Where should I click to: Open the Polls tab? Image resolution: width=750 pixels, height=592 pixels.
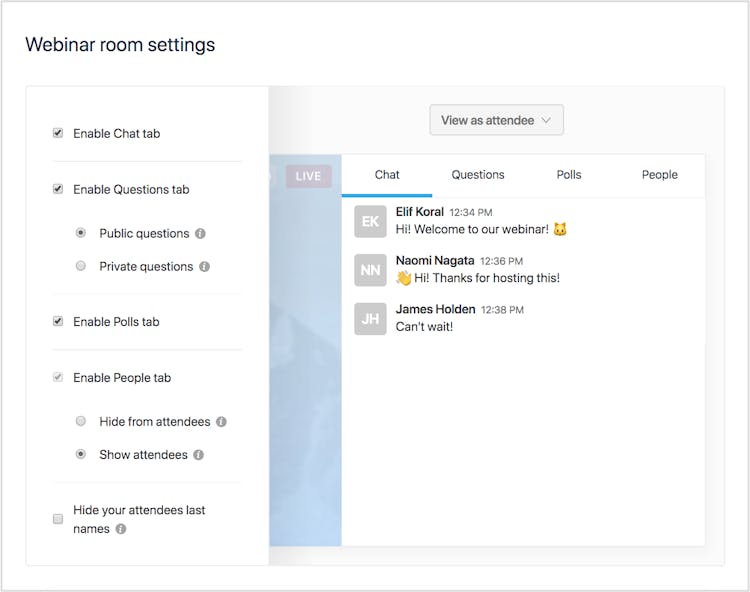(x=569, y=175)
